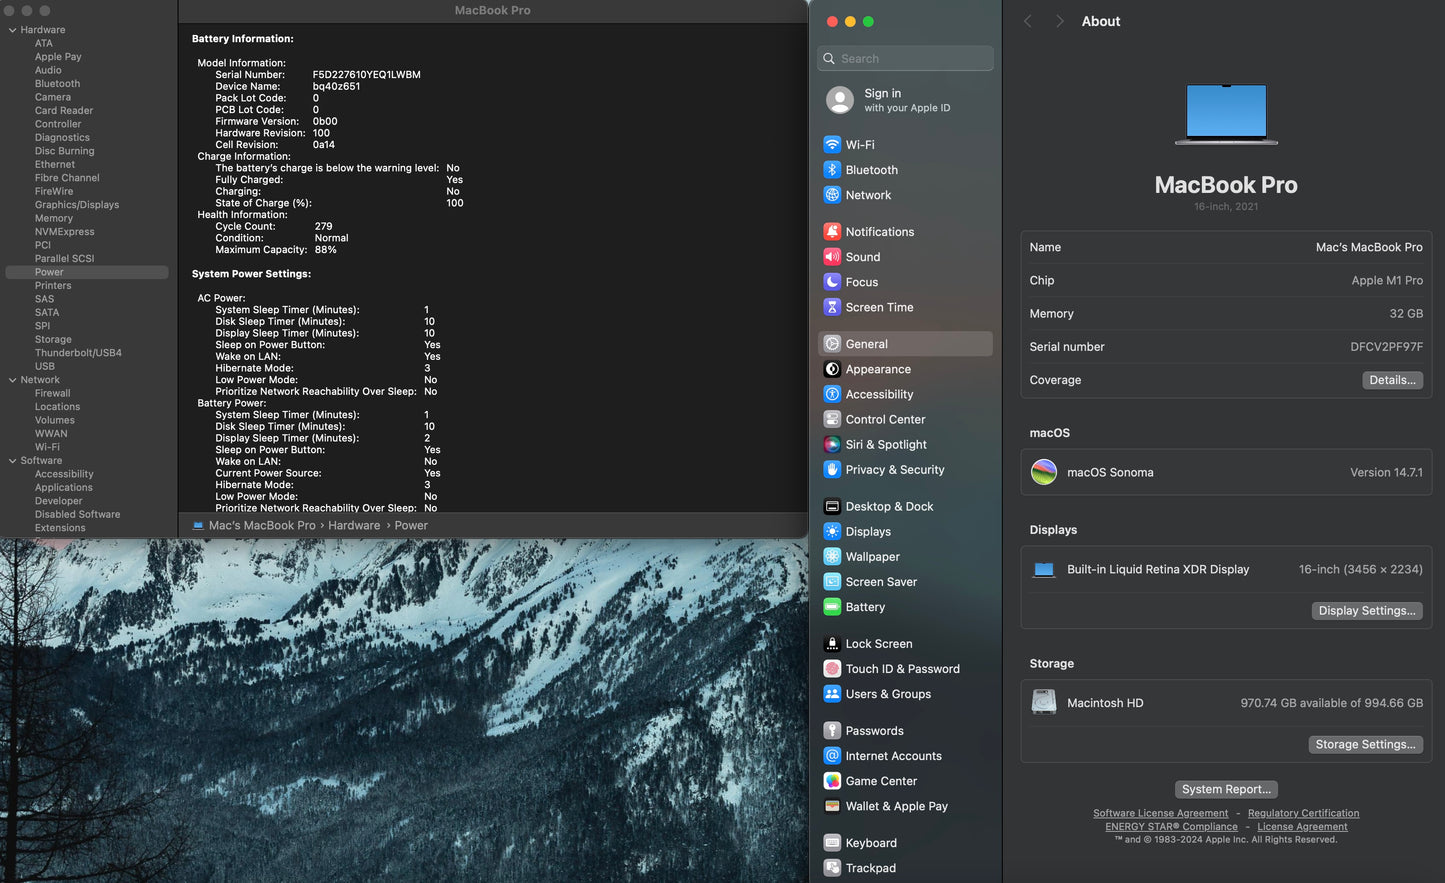Click the Coverage Details... button
This screenshot has width=1445, height=883.
(1392, 380)
